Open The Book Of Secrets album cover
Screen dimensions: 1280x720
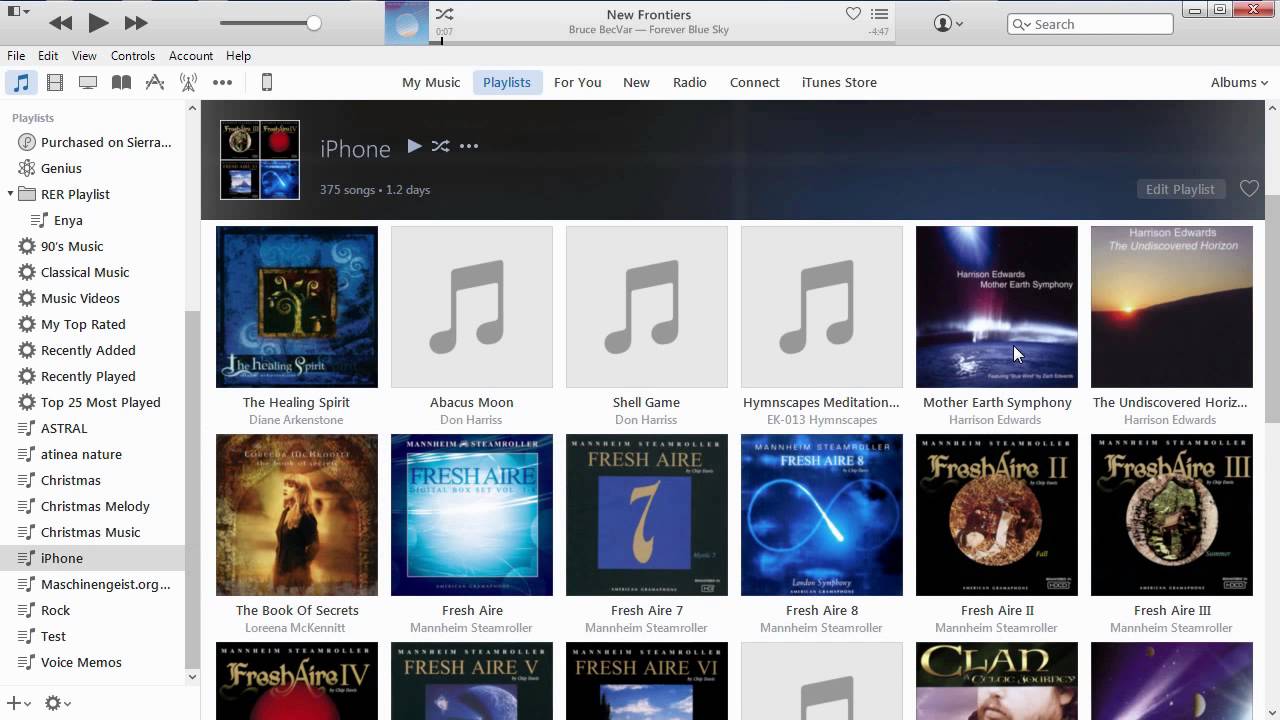click(x=297, y=515)
